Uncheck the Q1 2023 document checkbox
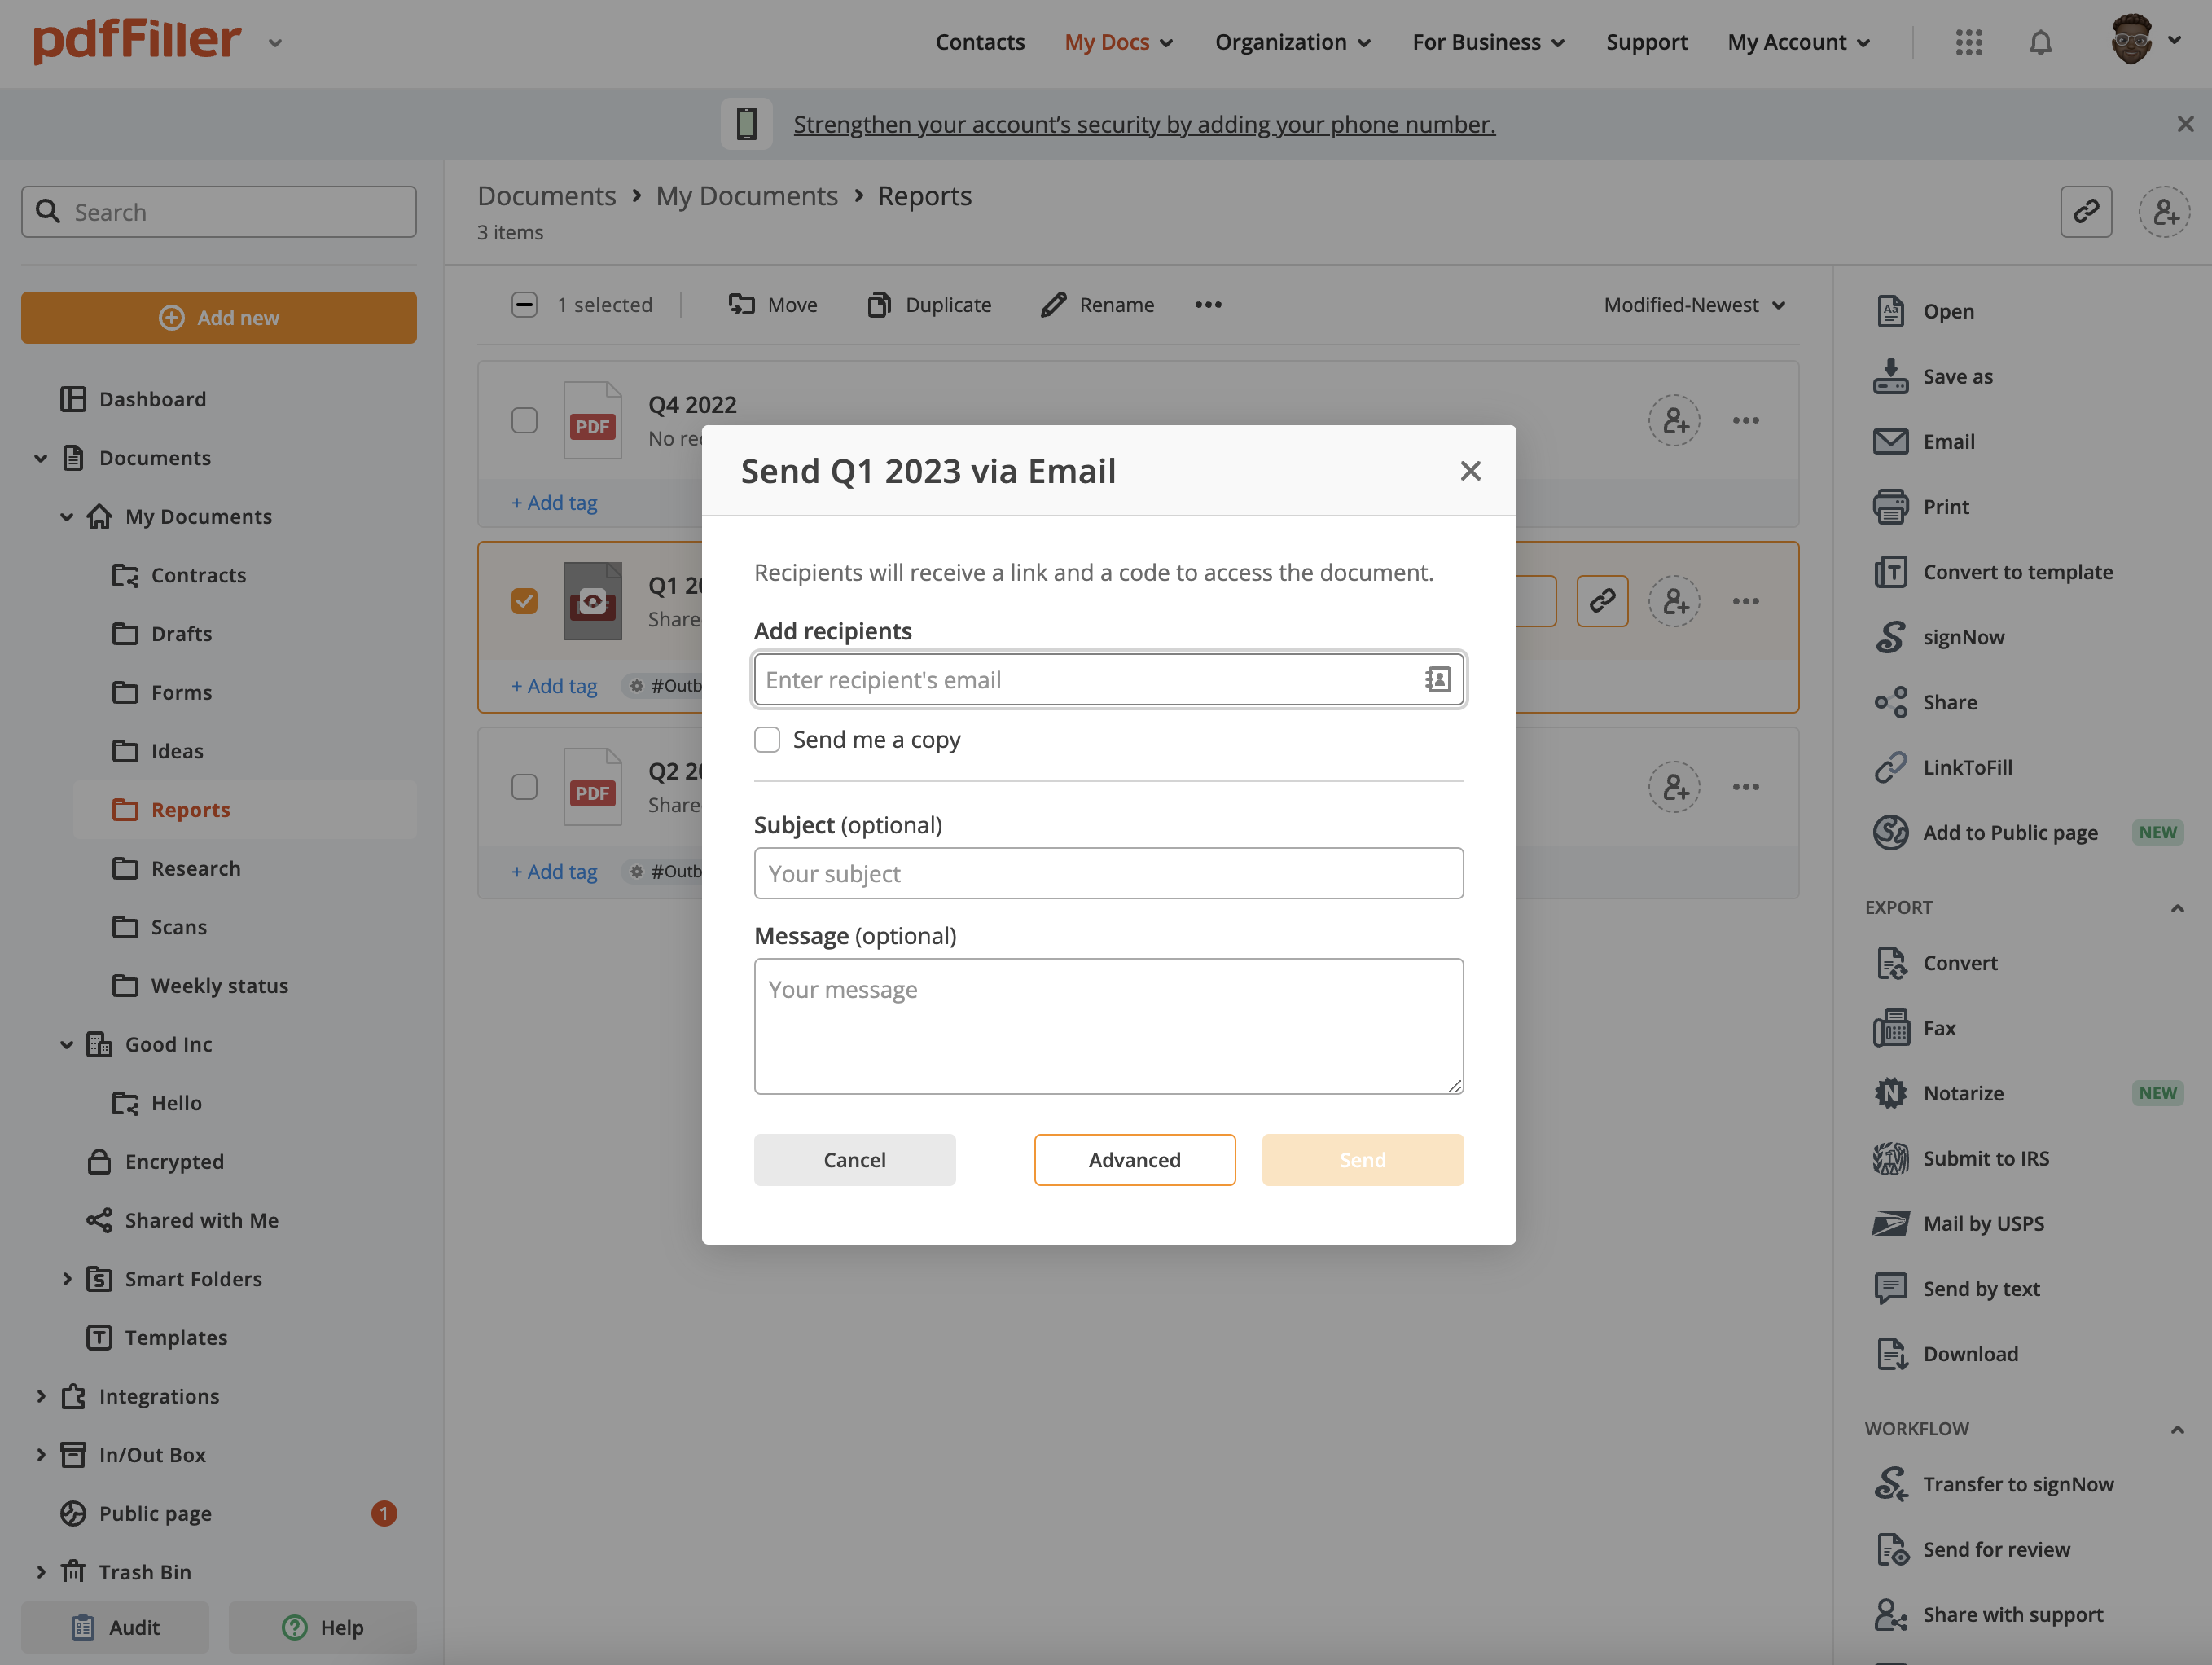The width and height of the screenshot is (2212, 1665). 524,601
